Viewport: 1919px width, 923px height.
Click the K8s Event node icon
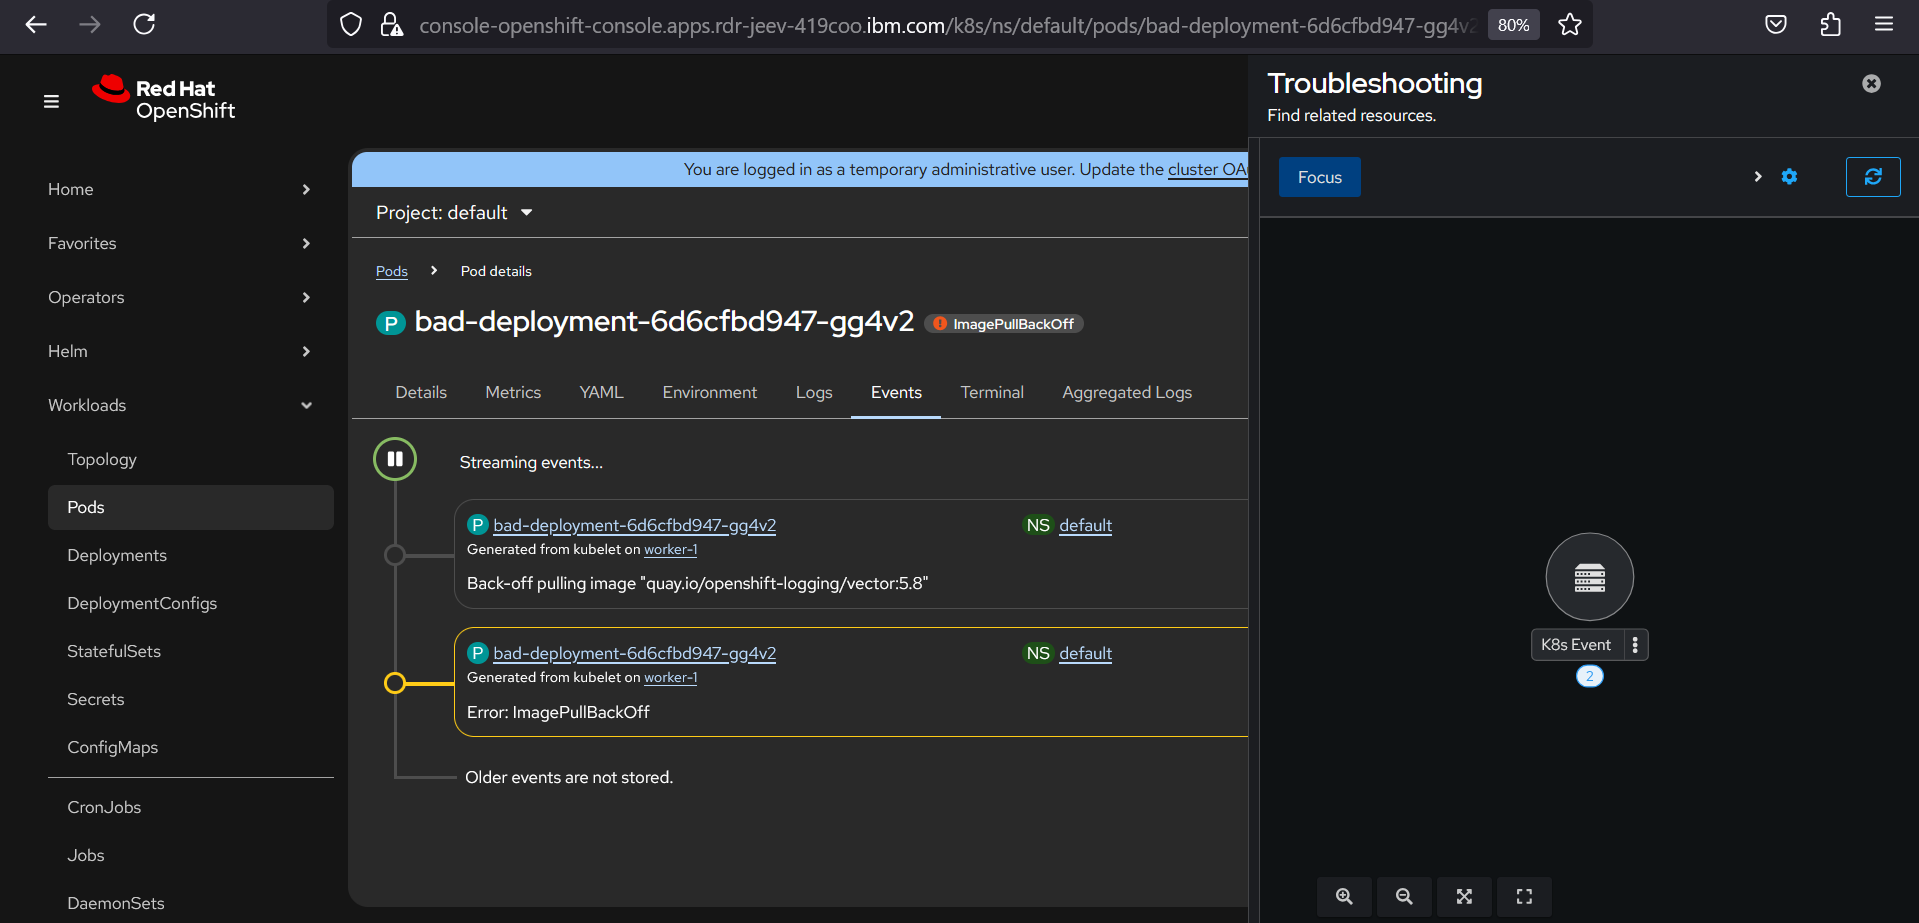pyautogui.click(x=1589, y=577)
